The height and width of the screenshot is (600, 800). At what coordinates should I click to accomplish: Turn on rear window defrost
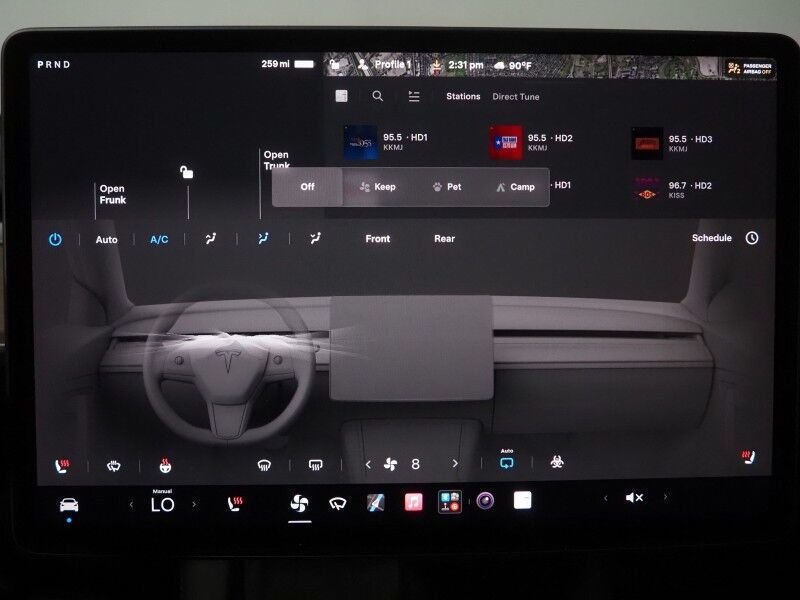pyautogui.click(x=316, y=465)
